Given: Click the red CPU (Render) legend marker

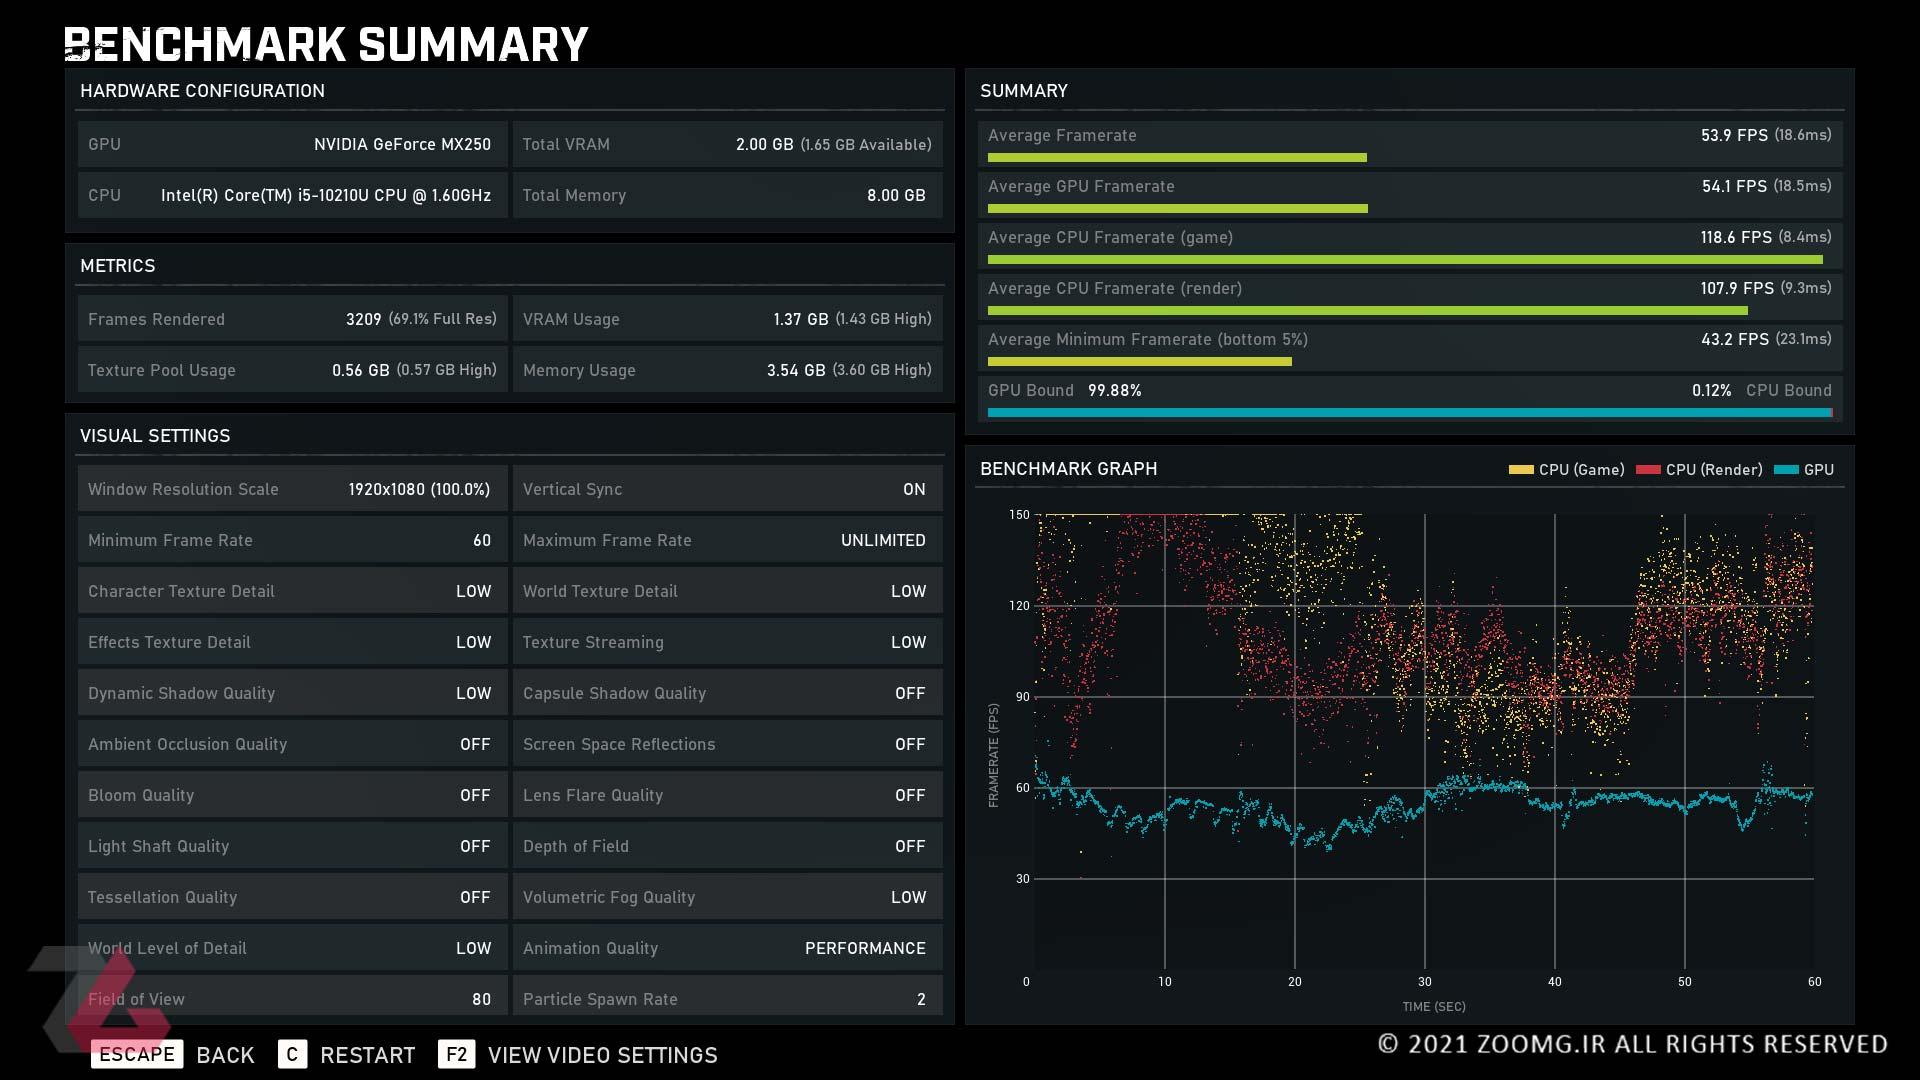Looking at the screenshot, I should (x=1648, y=469).
